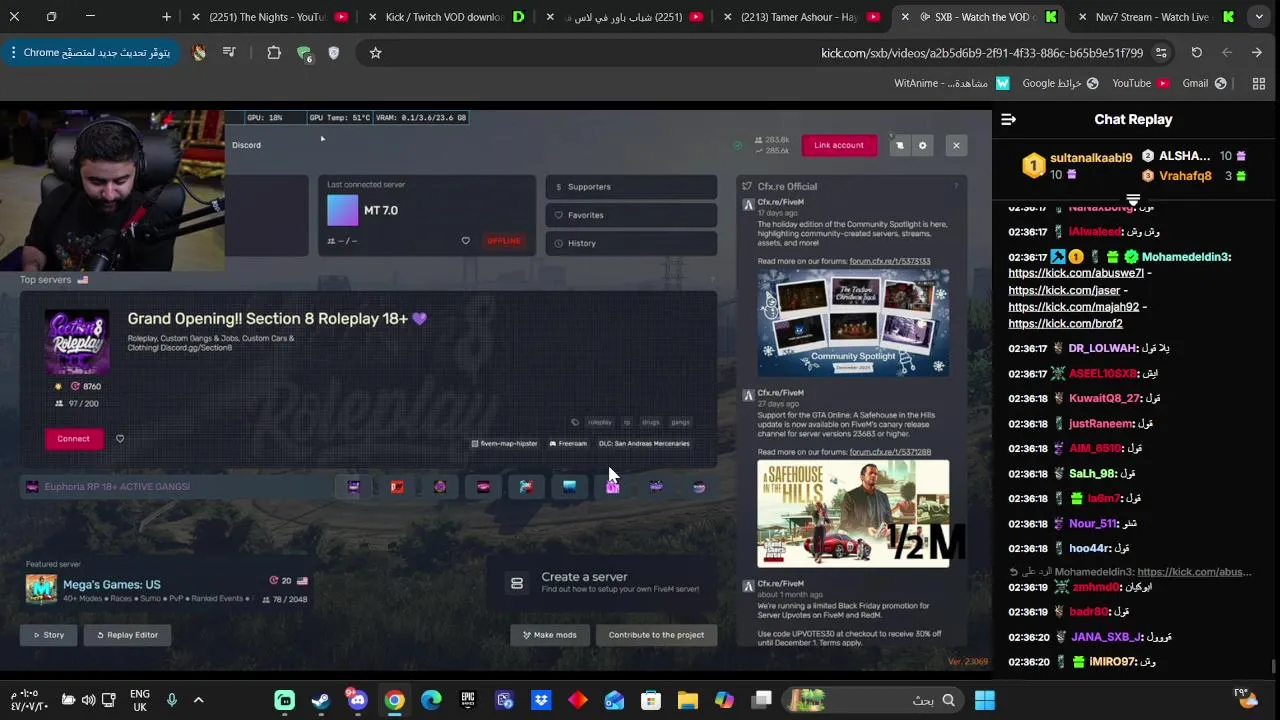Click the Make mods button

point(549,635)
